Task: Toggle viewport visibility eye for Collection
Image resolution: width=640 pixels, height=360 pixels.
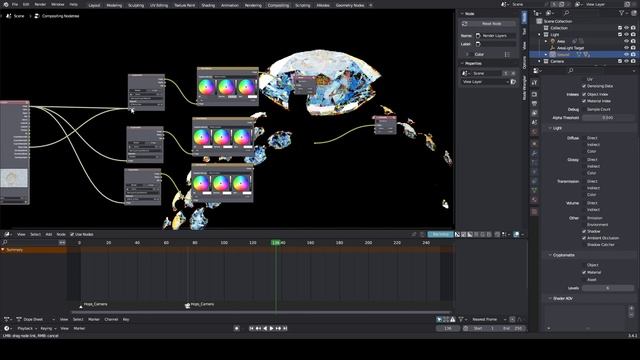Action: coord(627,28)
